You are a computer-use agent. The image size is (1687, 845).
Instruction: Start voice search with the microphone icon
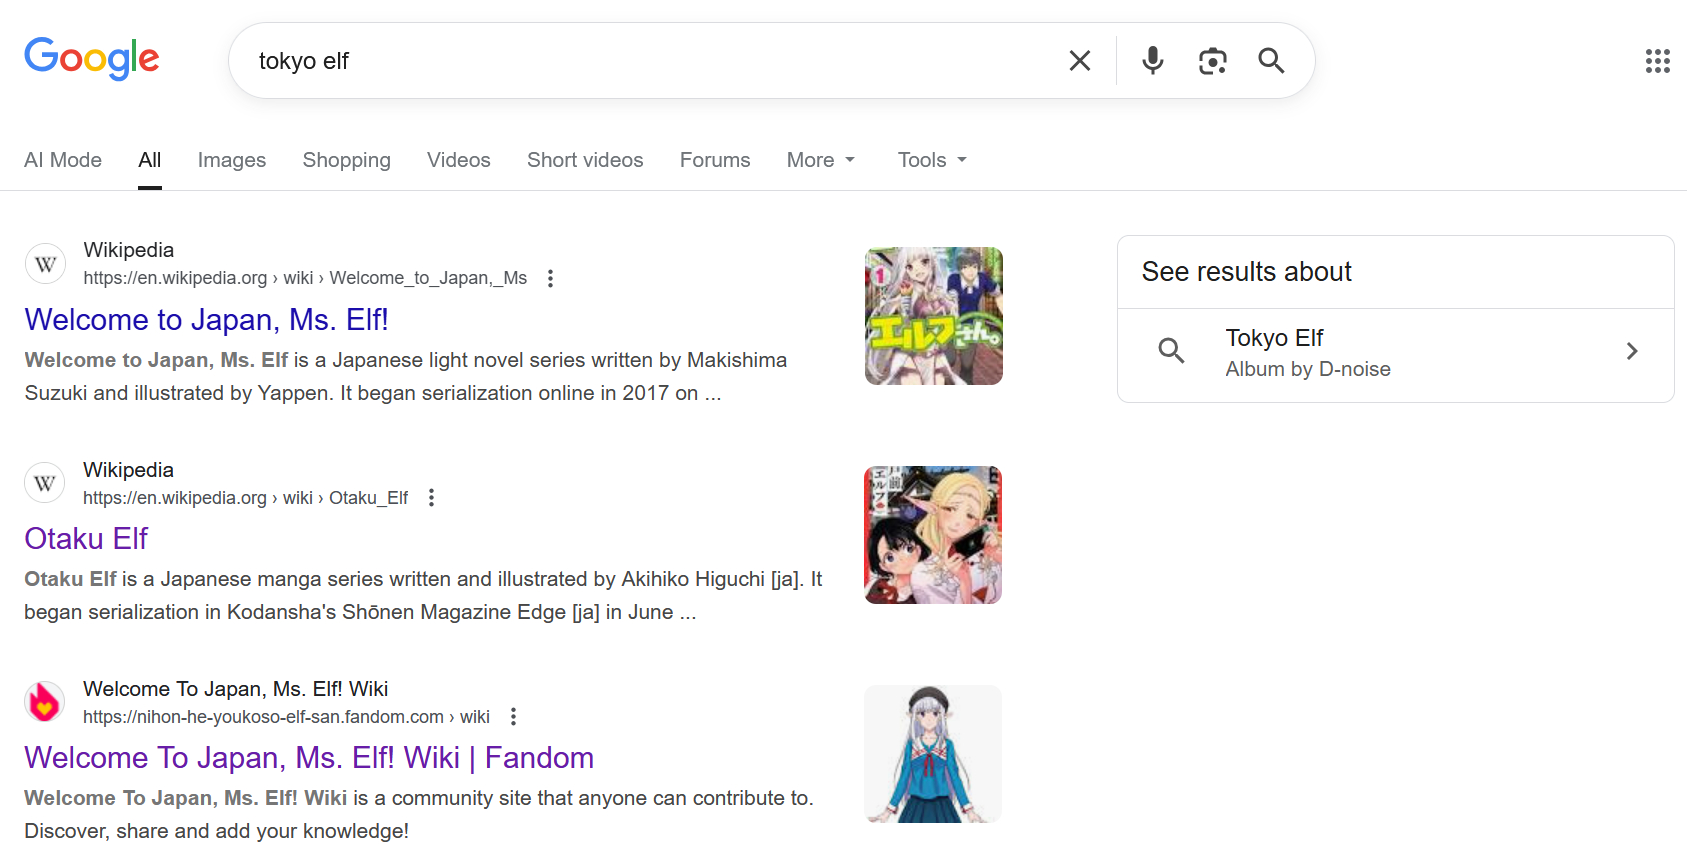click(x=1153, y=61)
